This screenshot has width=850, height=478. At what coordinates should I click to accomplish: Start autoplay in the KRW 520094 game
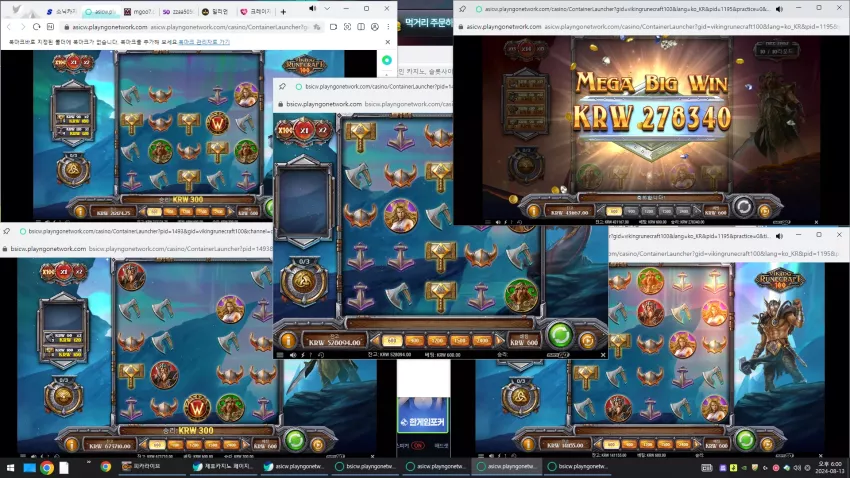[x=588, y=340]
